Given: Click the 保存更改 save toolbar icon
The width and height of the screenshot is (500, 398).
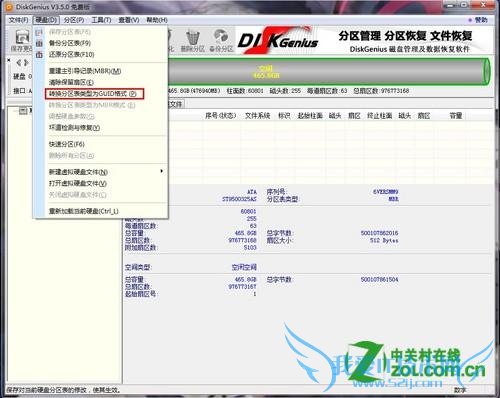Looking at the screenshot, I should click(x=22, y=40).
